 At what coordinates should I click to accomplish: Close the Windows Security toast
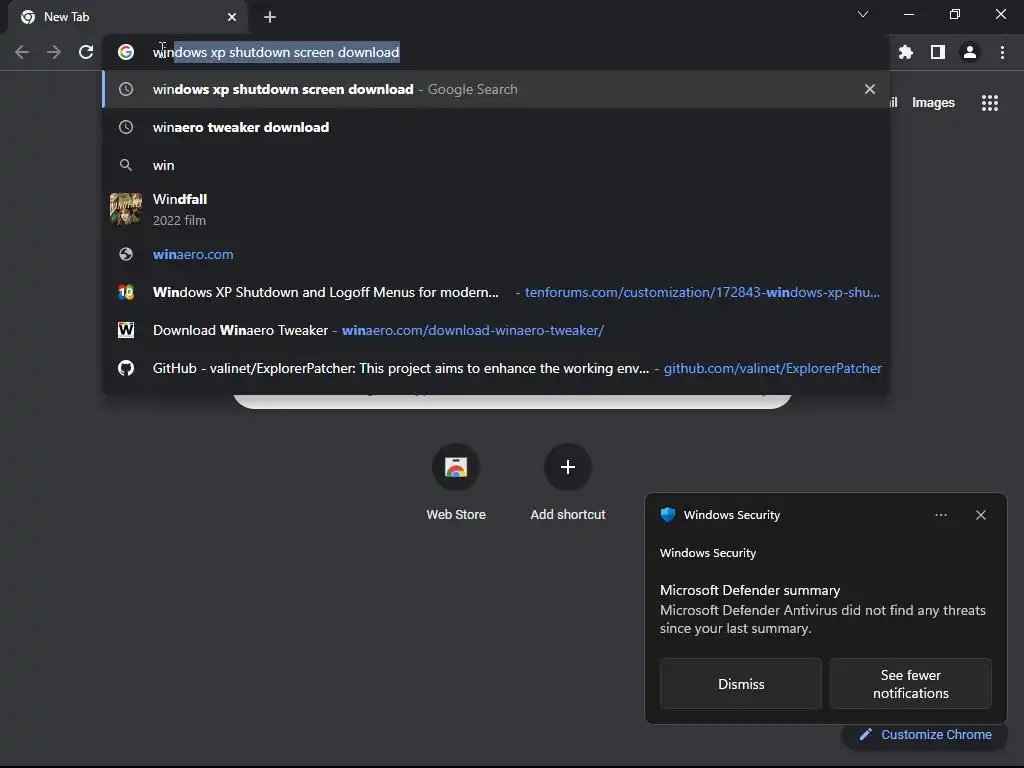(980, 515)
